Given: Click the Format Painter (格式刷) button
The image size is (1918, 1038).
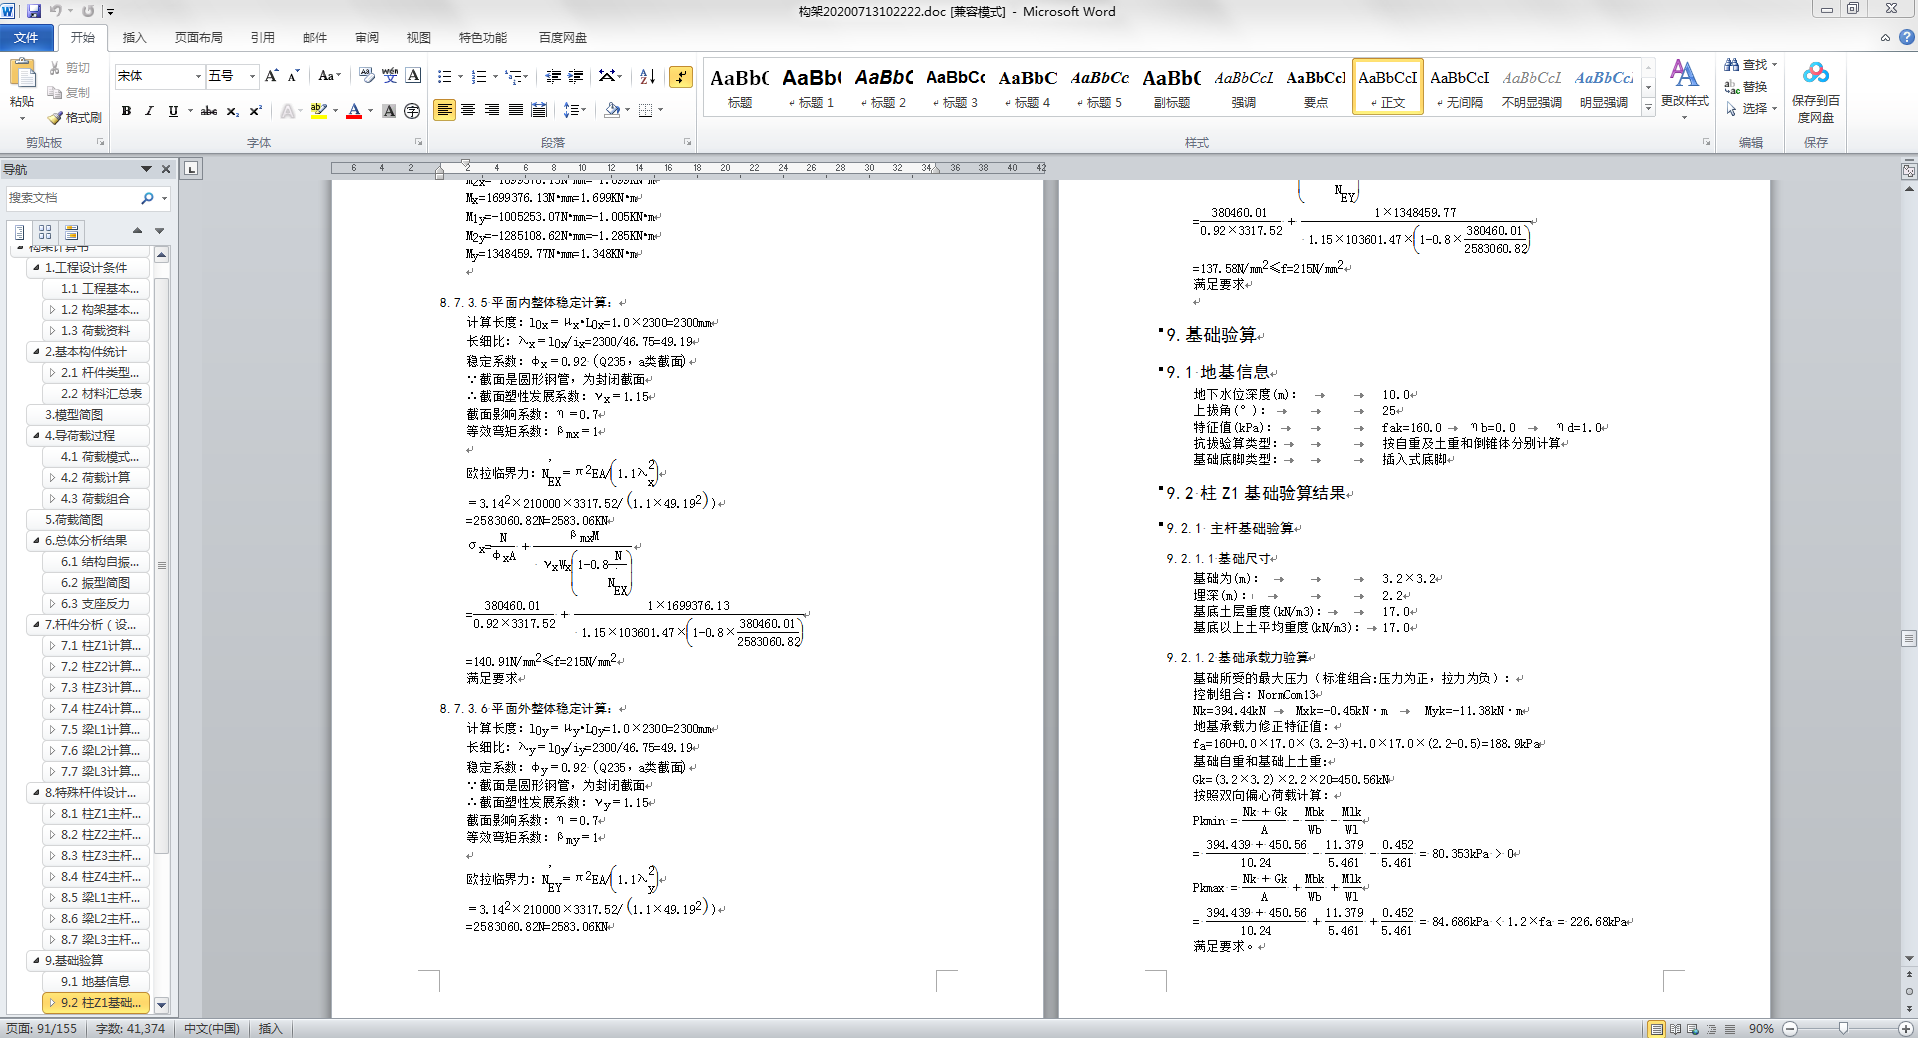Looking at the screenshot, I should click(75, 117).
